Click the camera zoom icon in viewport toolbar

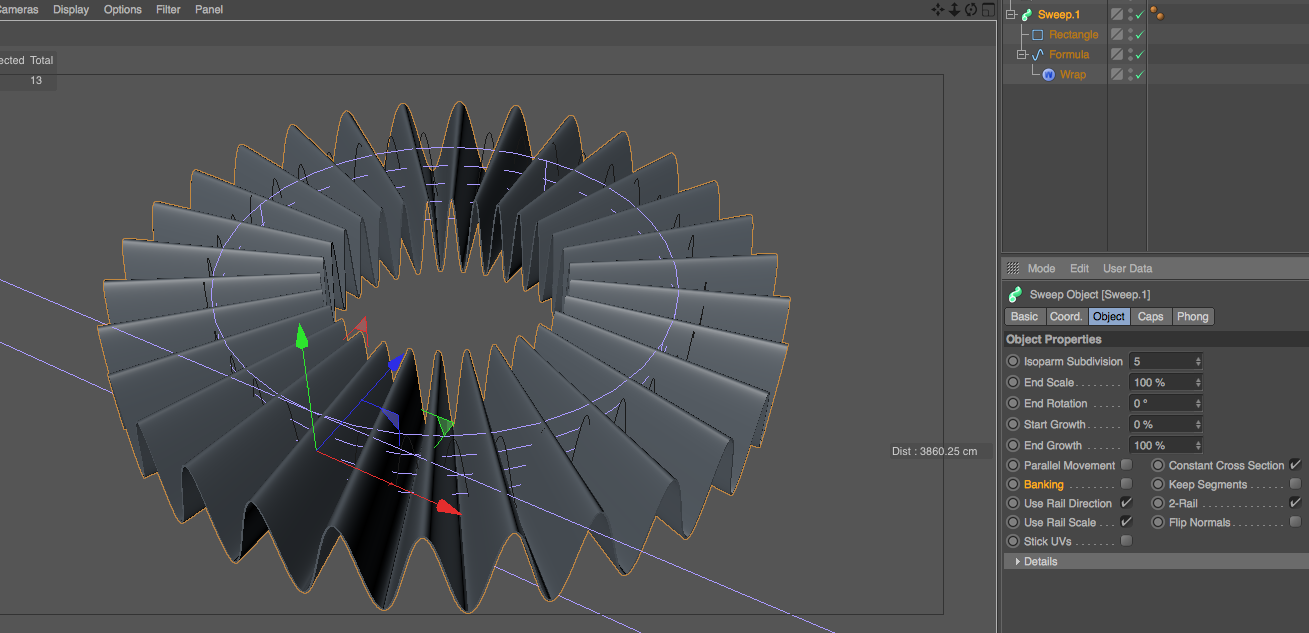click(x=954, y=9)
